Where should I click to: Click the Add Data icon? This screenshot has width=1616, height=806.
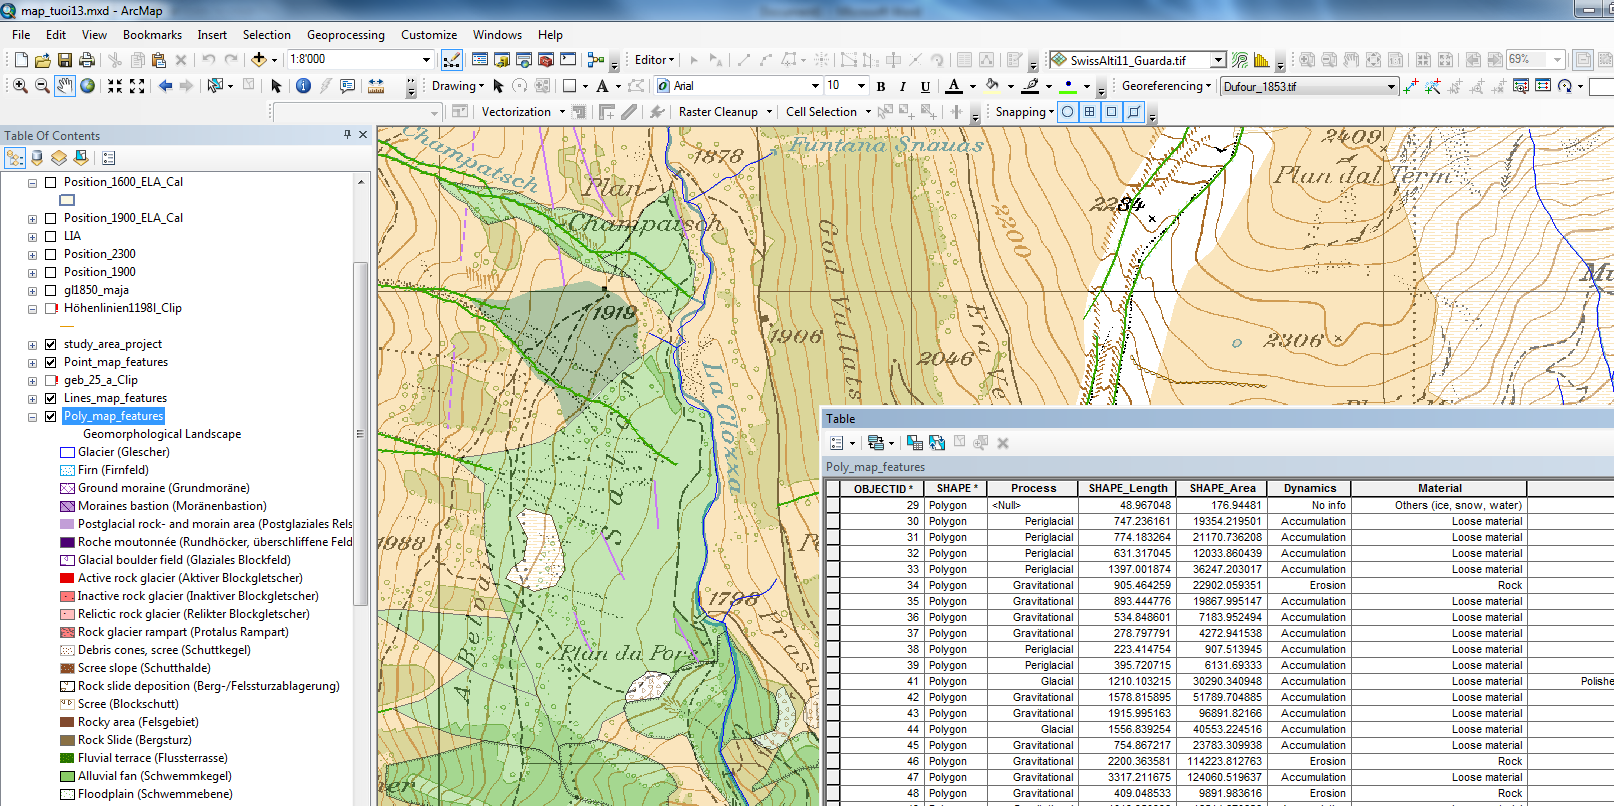point(259,60)
